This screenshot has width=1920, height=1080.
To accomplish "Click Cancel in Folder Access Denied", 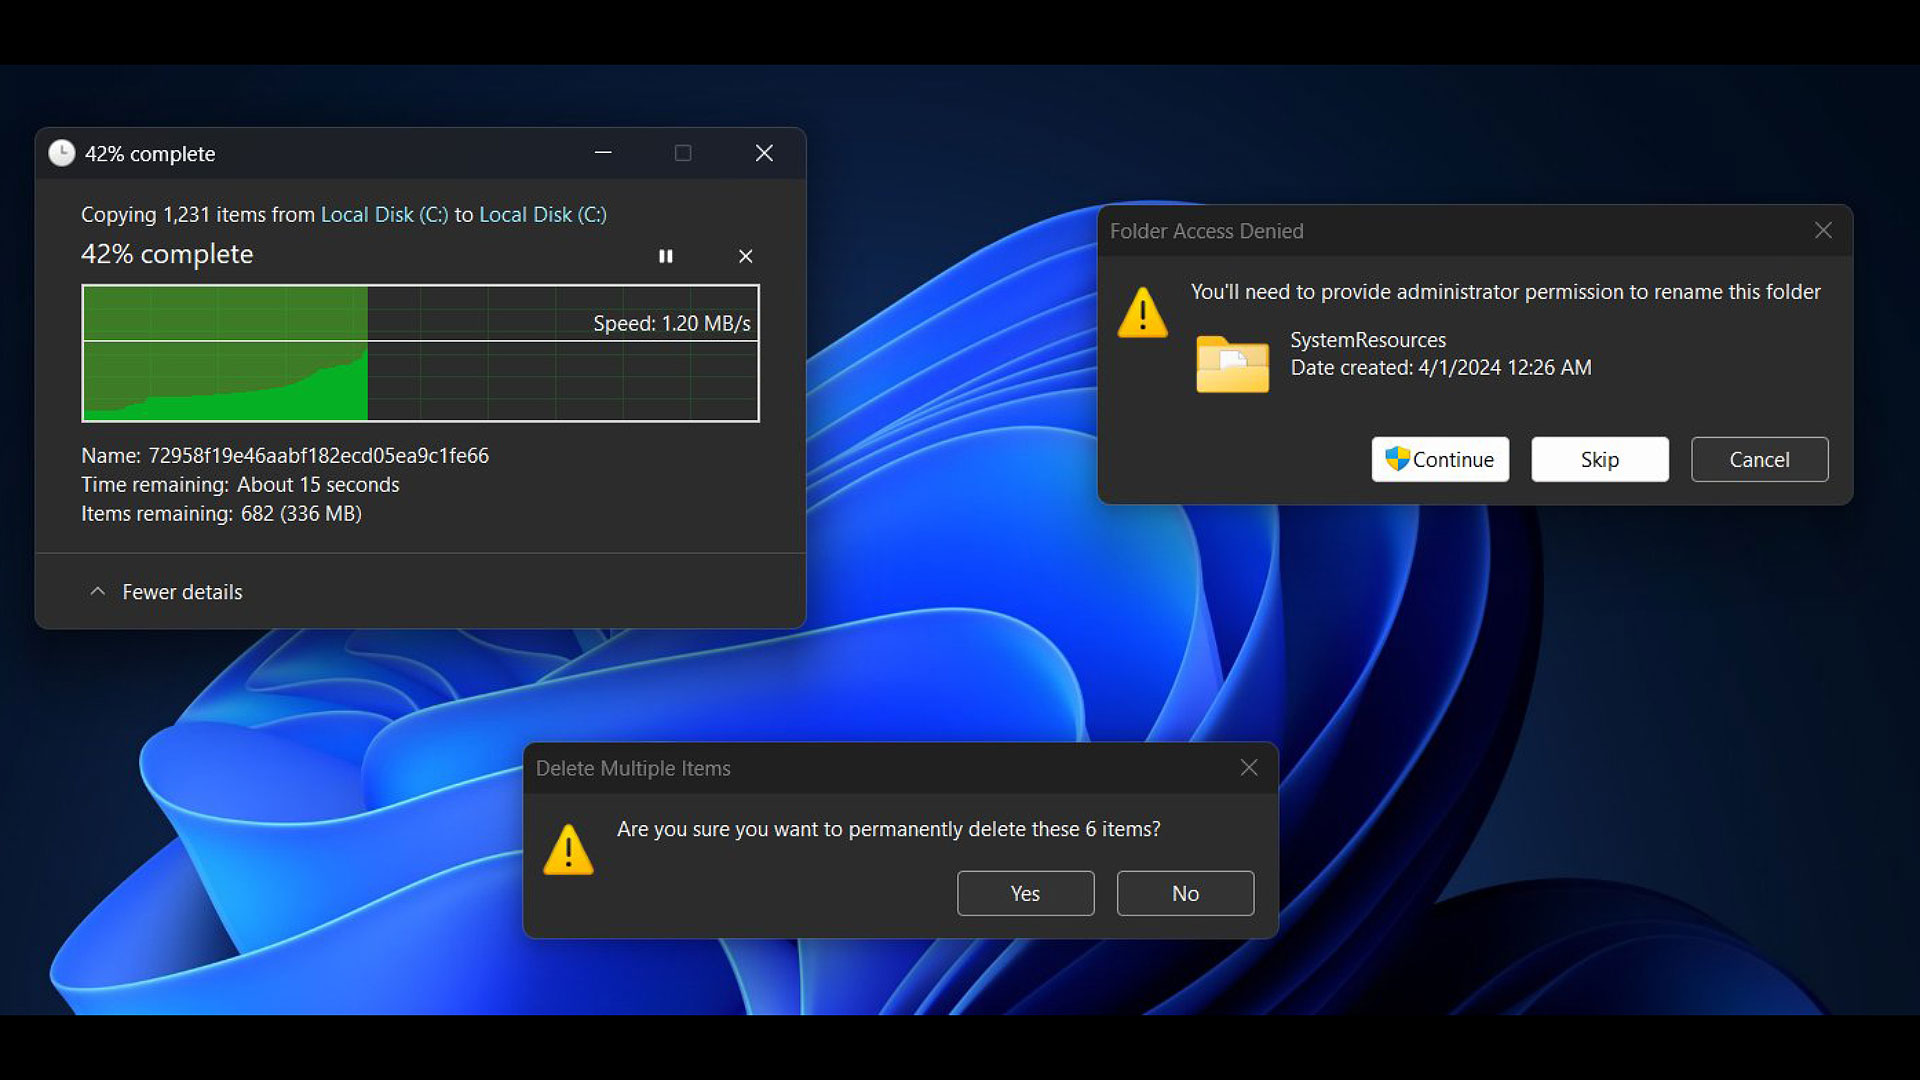I will [x=1760, y=459].
